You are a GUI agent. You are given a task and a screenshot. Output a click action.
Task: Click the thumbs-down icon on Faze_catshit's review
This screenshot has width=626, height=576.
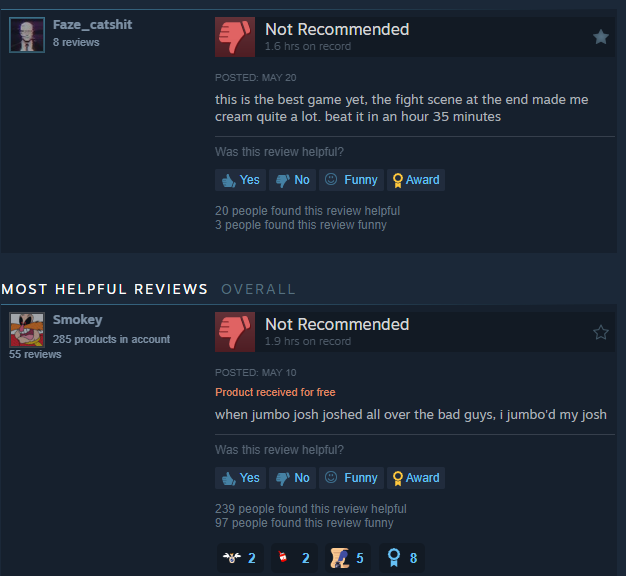click(235, 37)
